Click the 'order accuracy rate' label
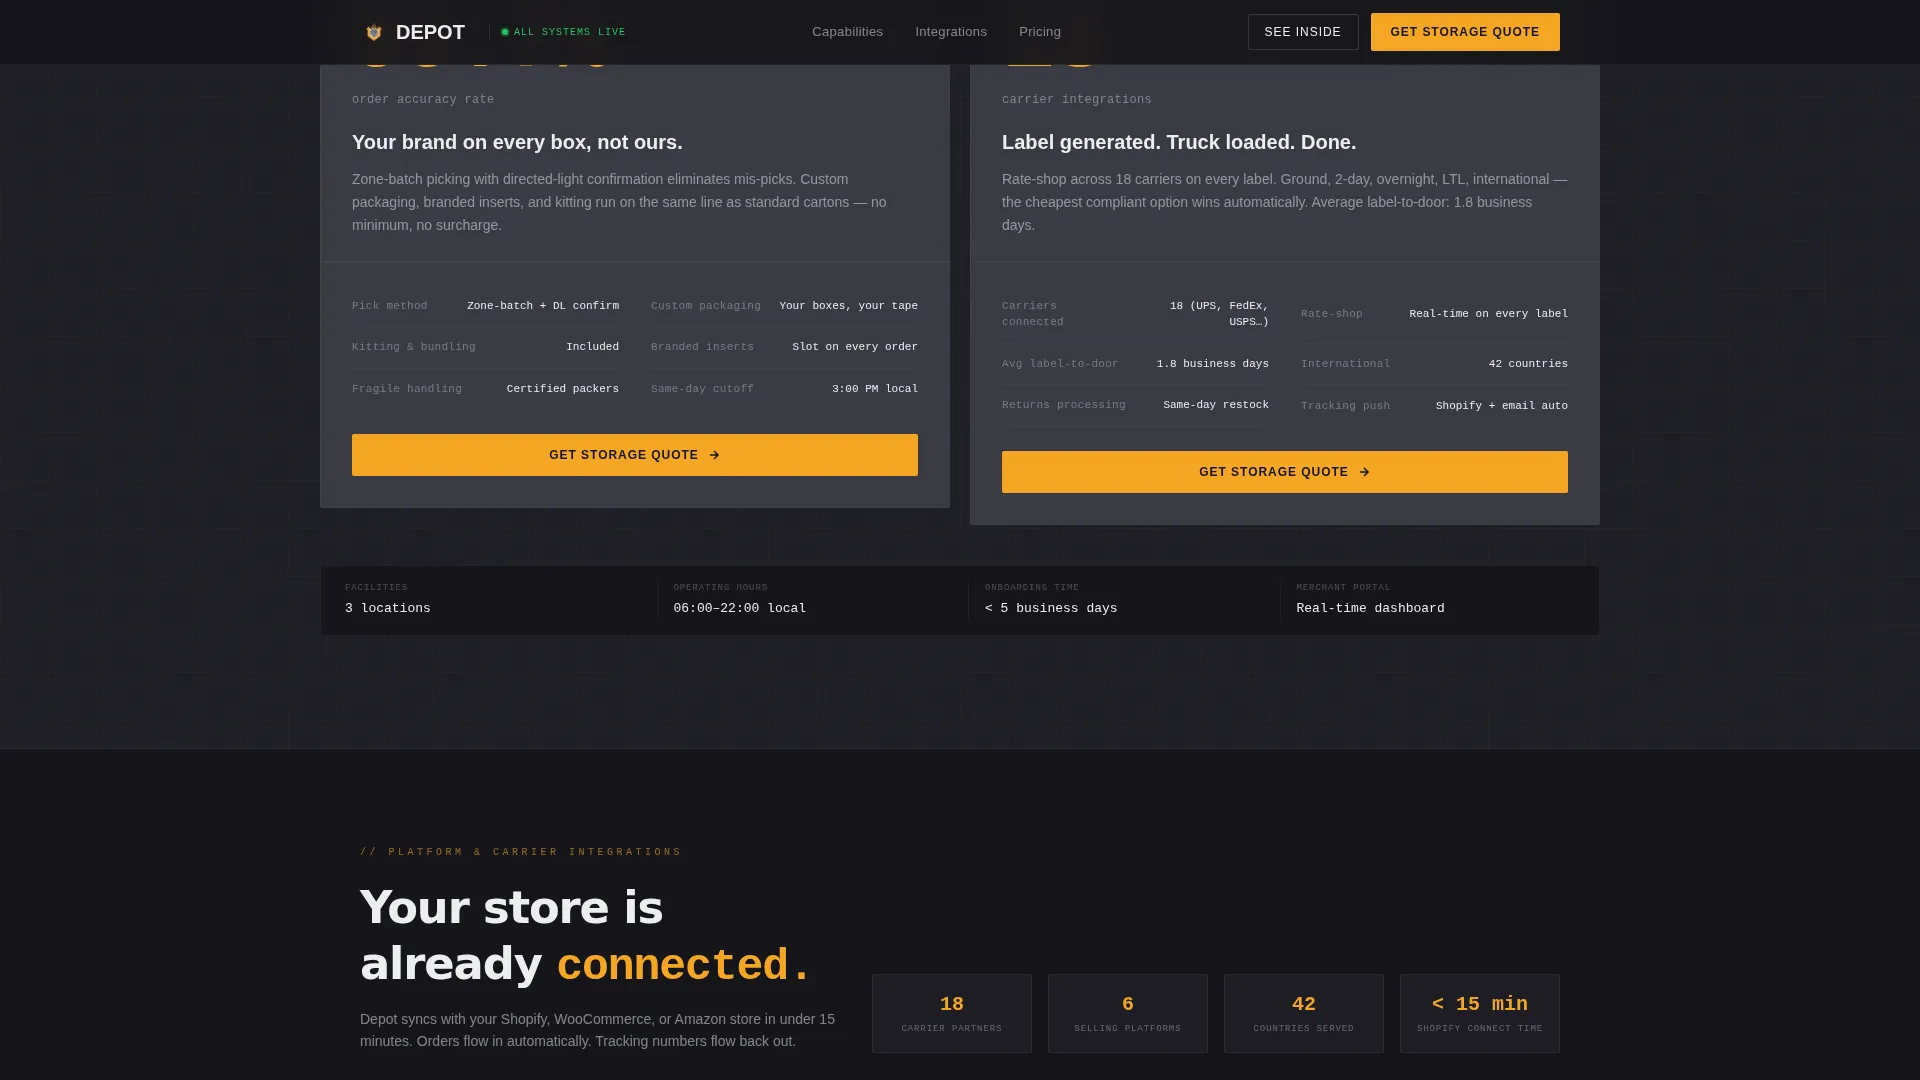 [x=423, y=99]
